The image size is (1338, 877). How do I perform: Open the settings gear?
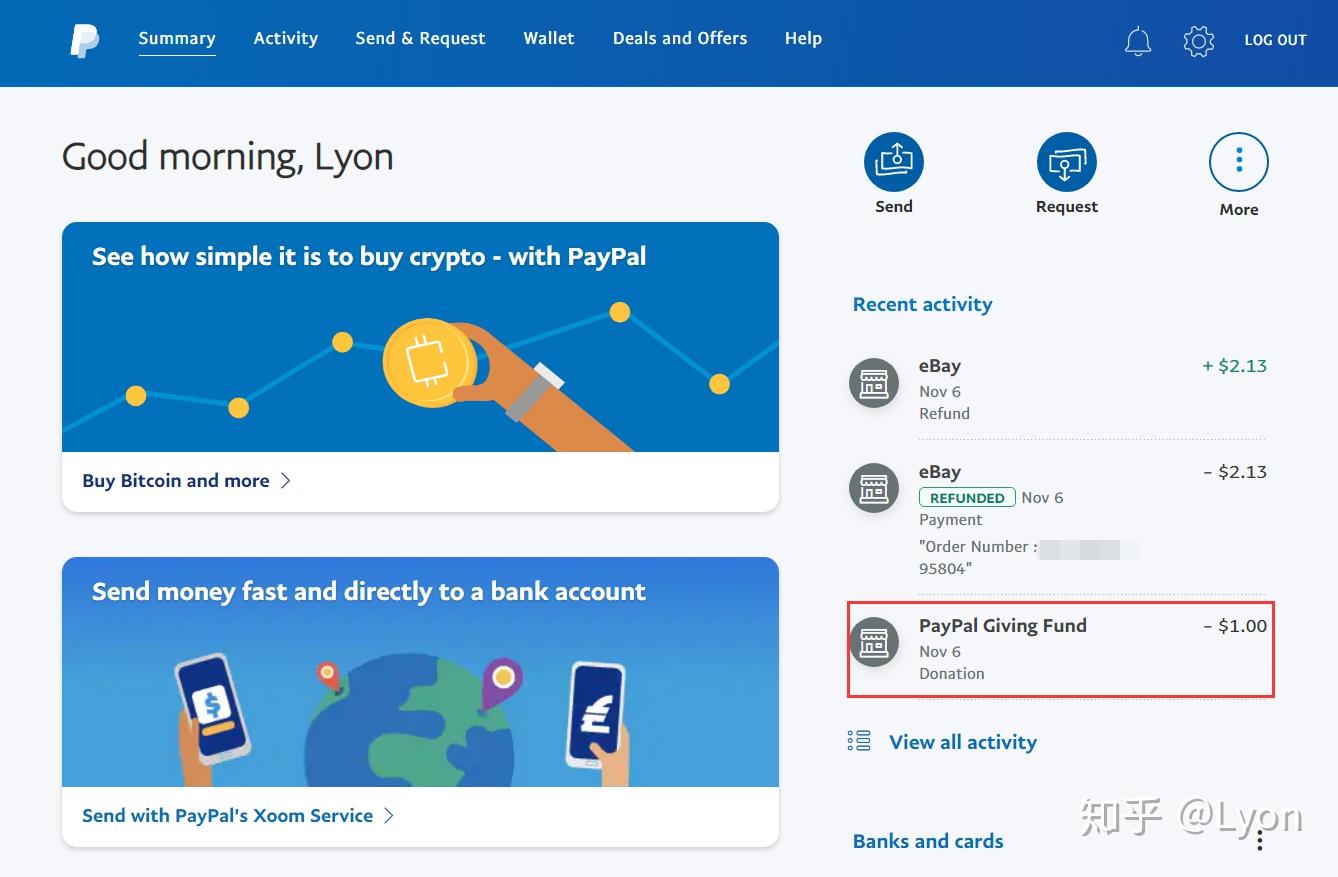point(1198,40)
